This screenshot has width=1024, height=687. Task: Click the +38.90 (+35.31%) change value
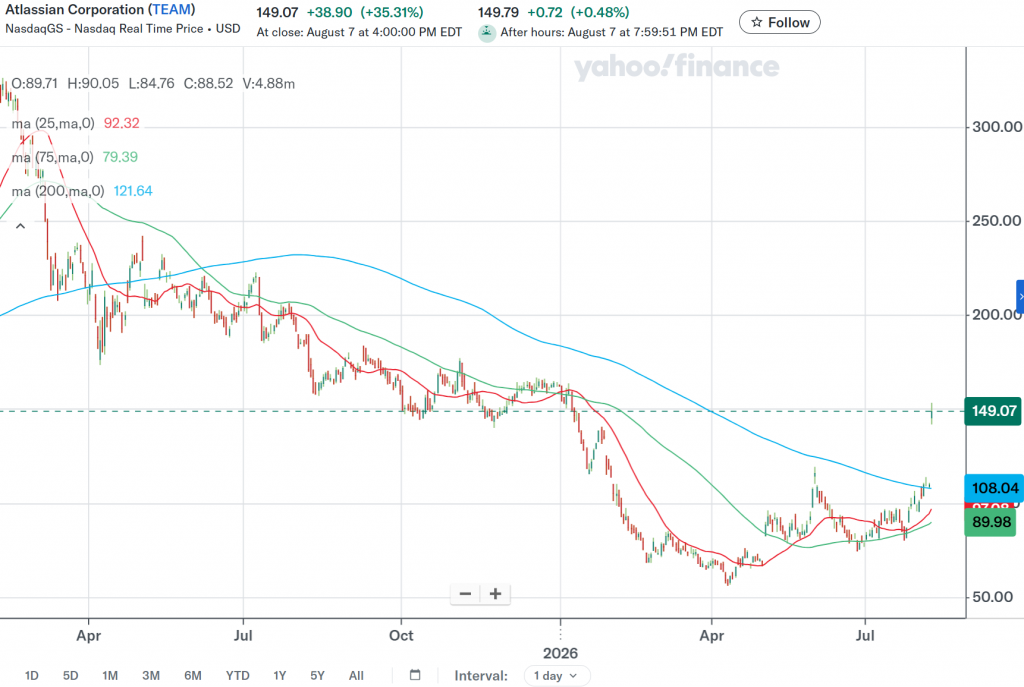365,12
